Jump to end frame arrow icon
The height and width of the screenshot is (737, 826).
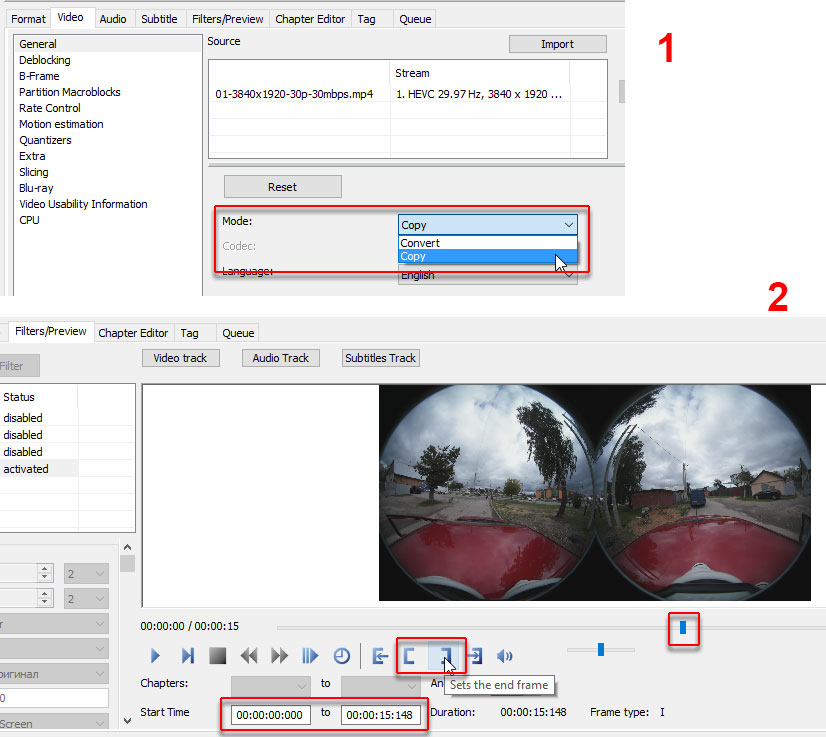click(x=475, y=656)
